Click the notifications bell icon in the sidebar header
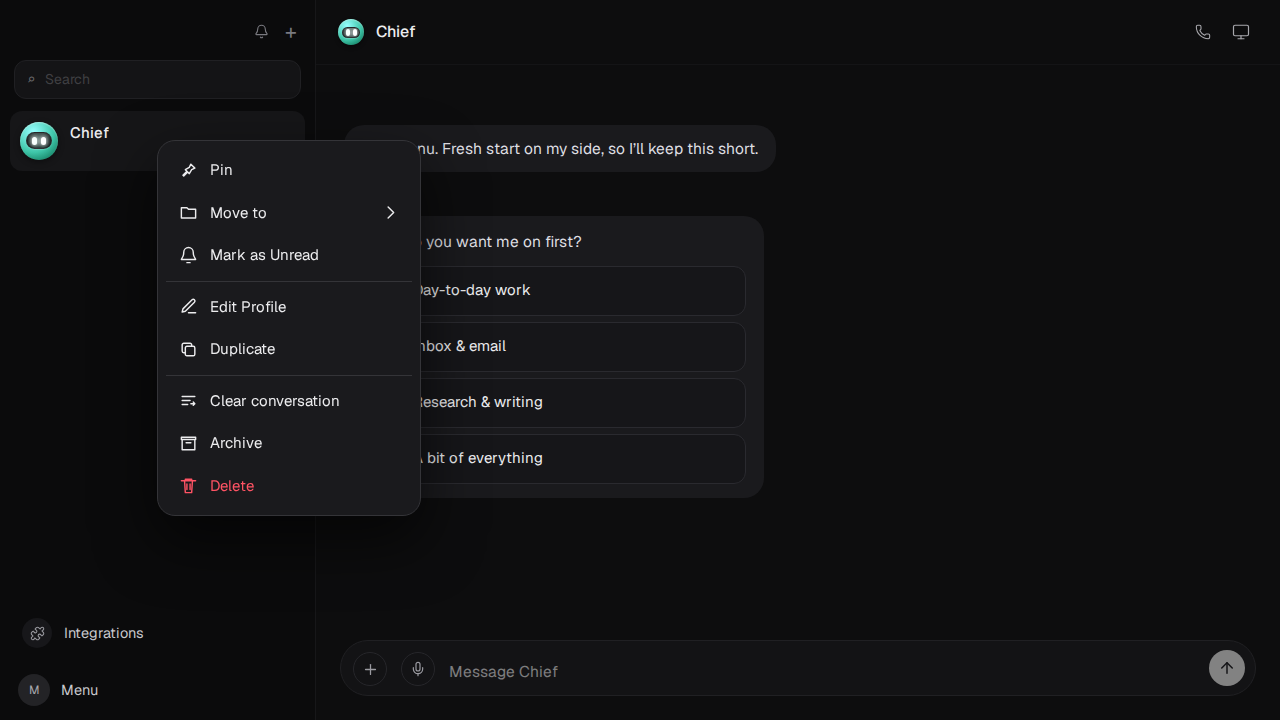The image size is (1280, 720). (261, 32)
